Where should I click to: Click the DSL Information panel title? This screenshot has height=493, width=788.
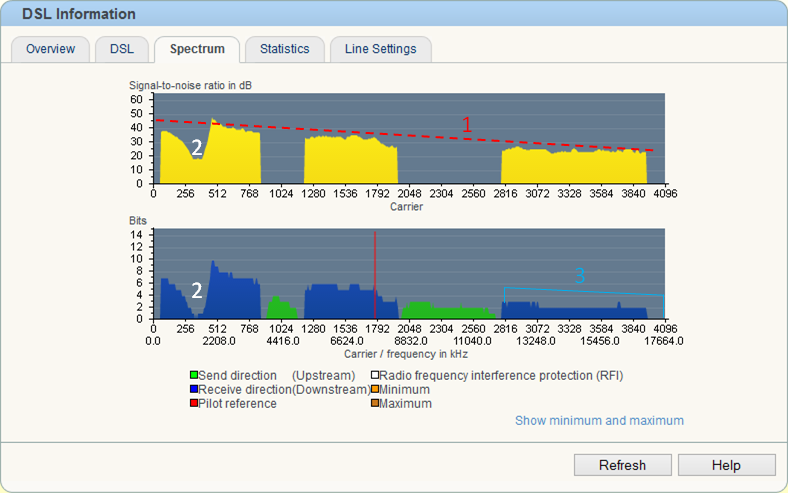coord(78,14)
